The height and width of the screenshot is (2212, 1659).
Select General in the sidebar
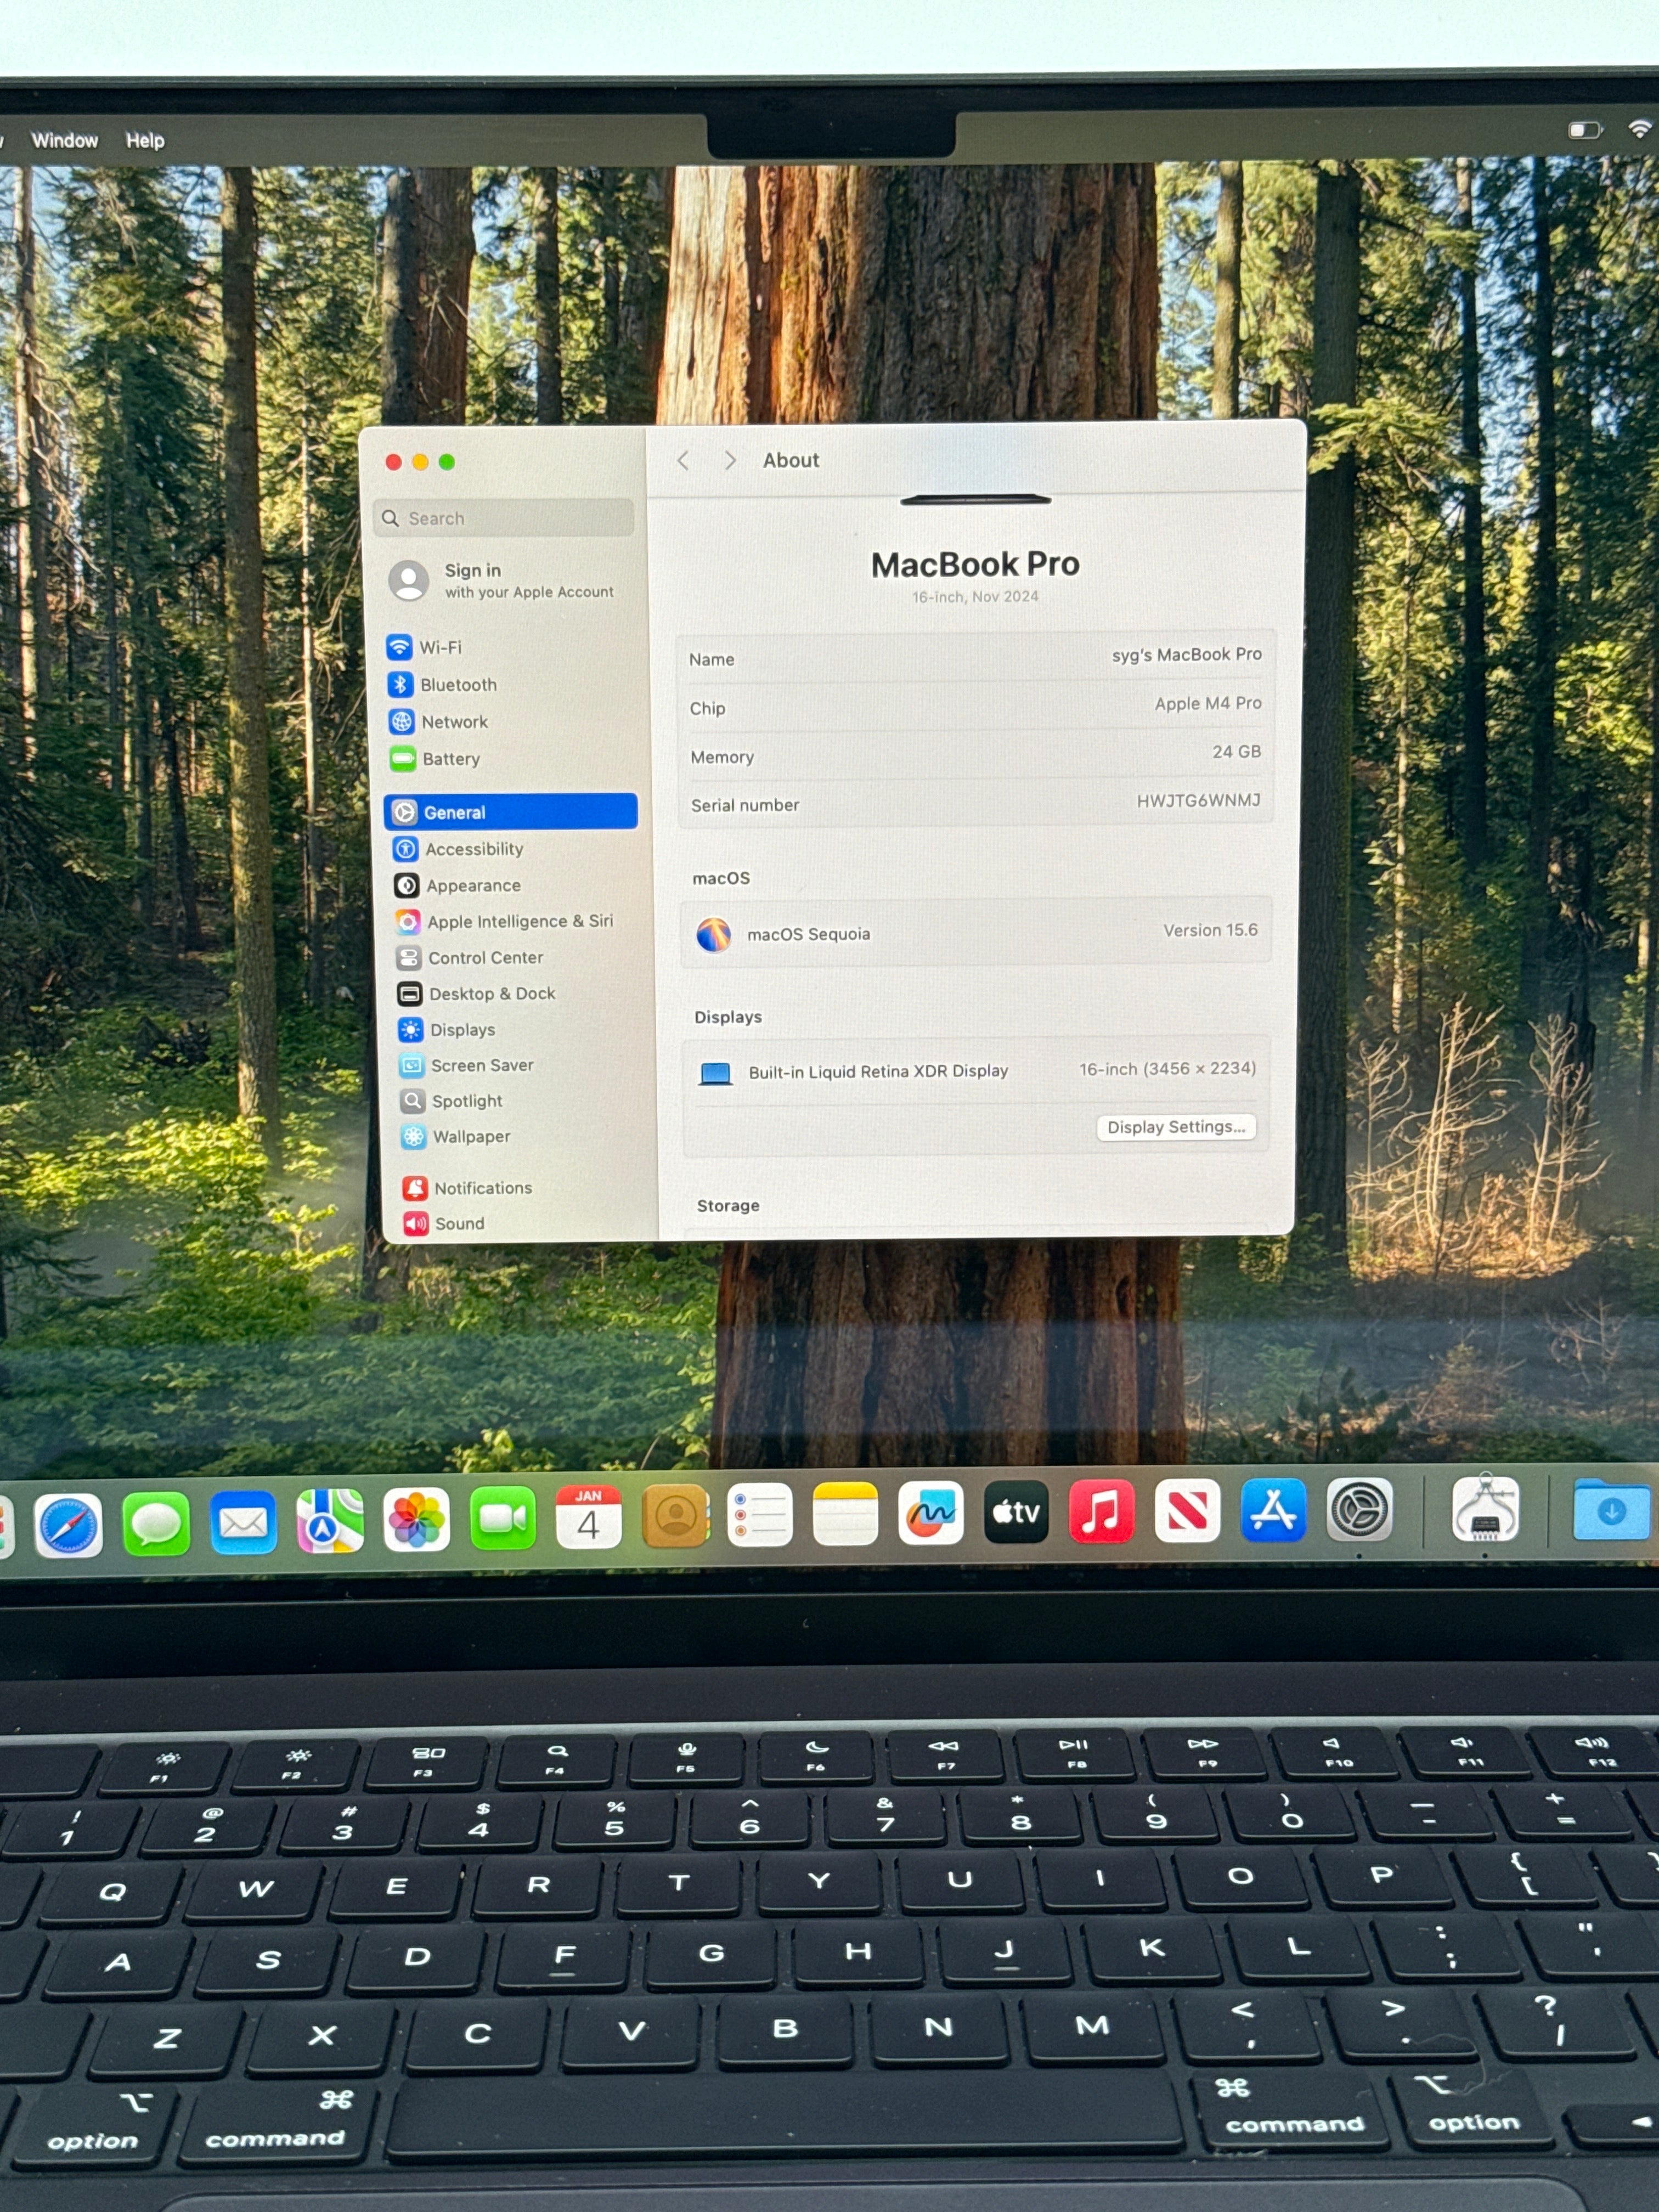[511, 812]
